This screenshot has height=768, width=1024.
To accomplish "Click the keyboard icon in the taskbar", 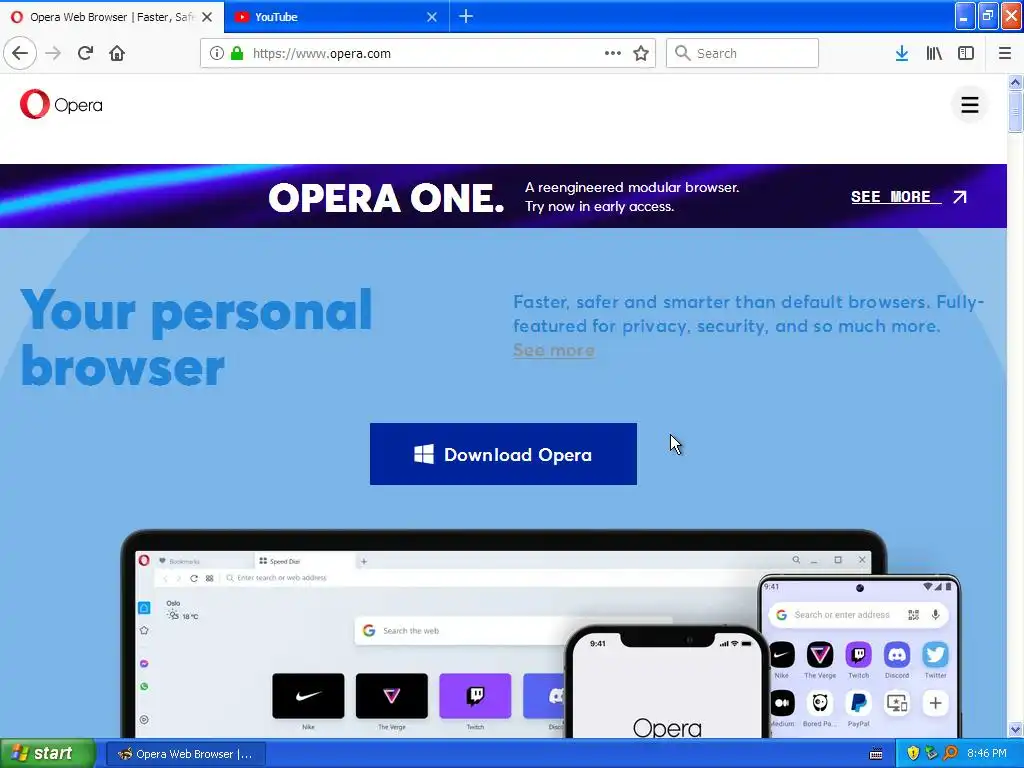I will pos(876,754).
